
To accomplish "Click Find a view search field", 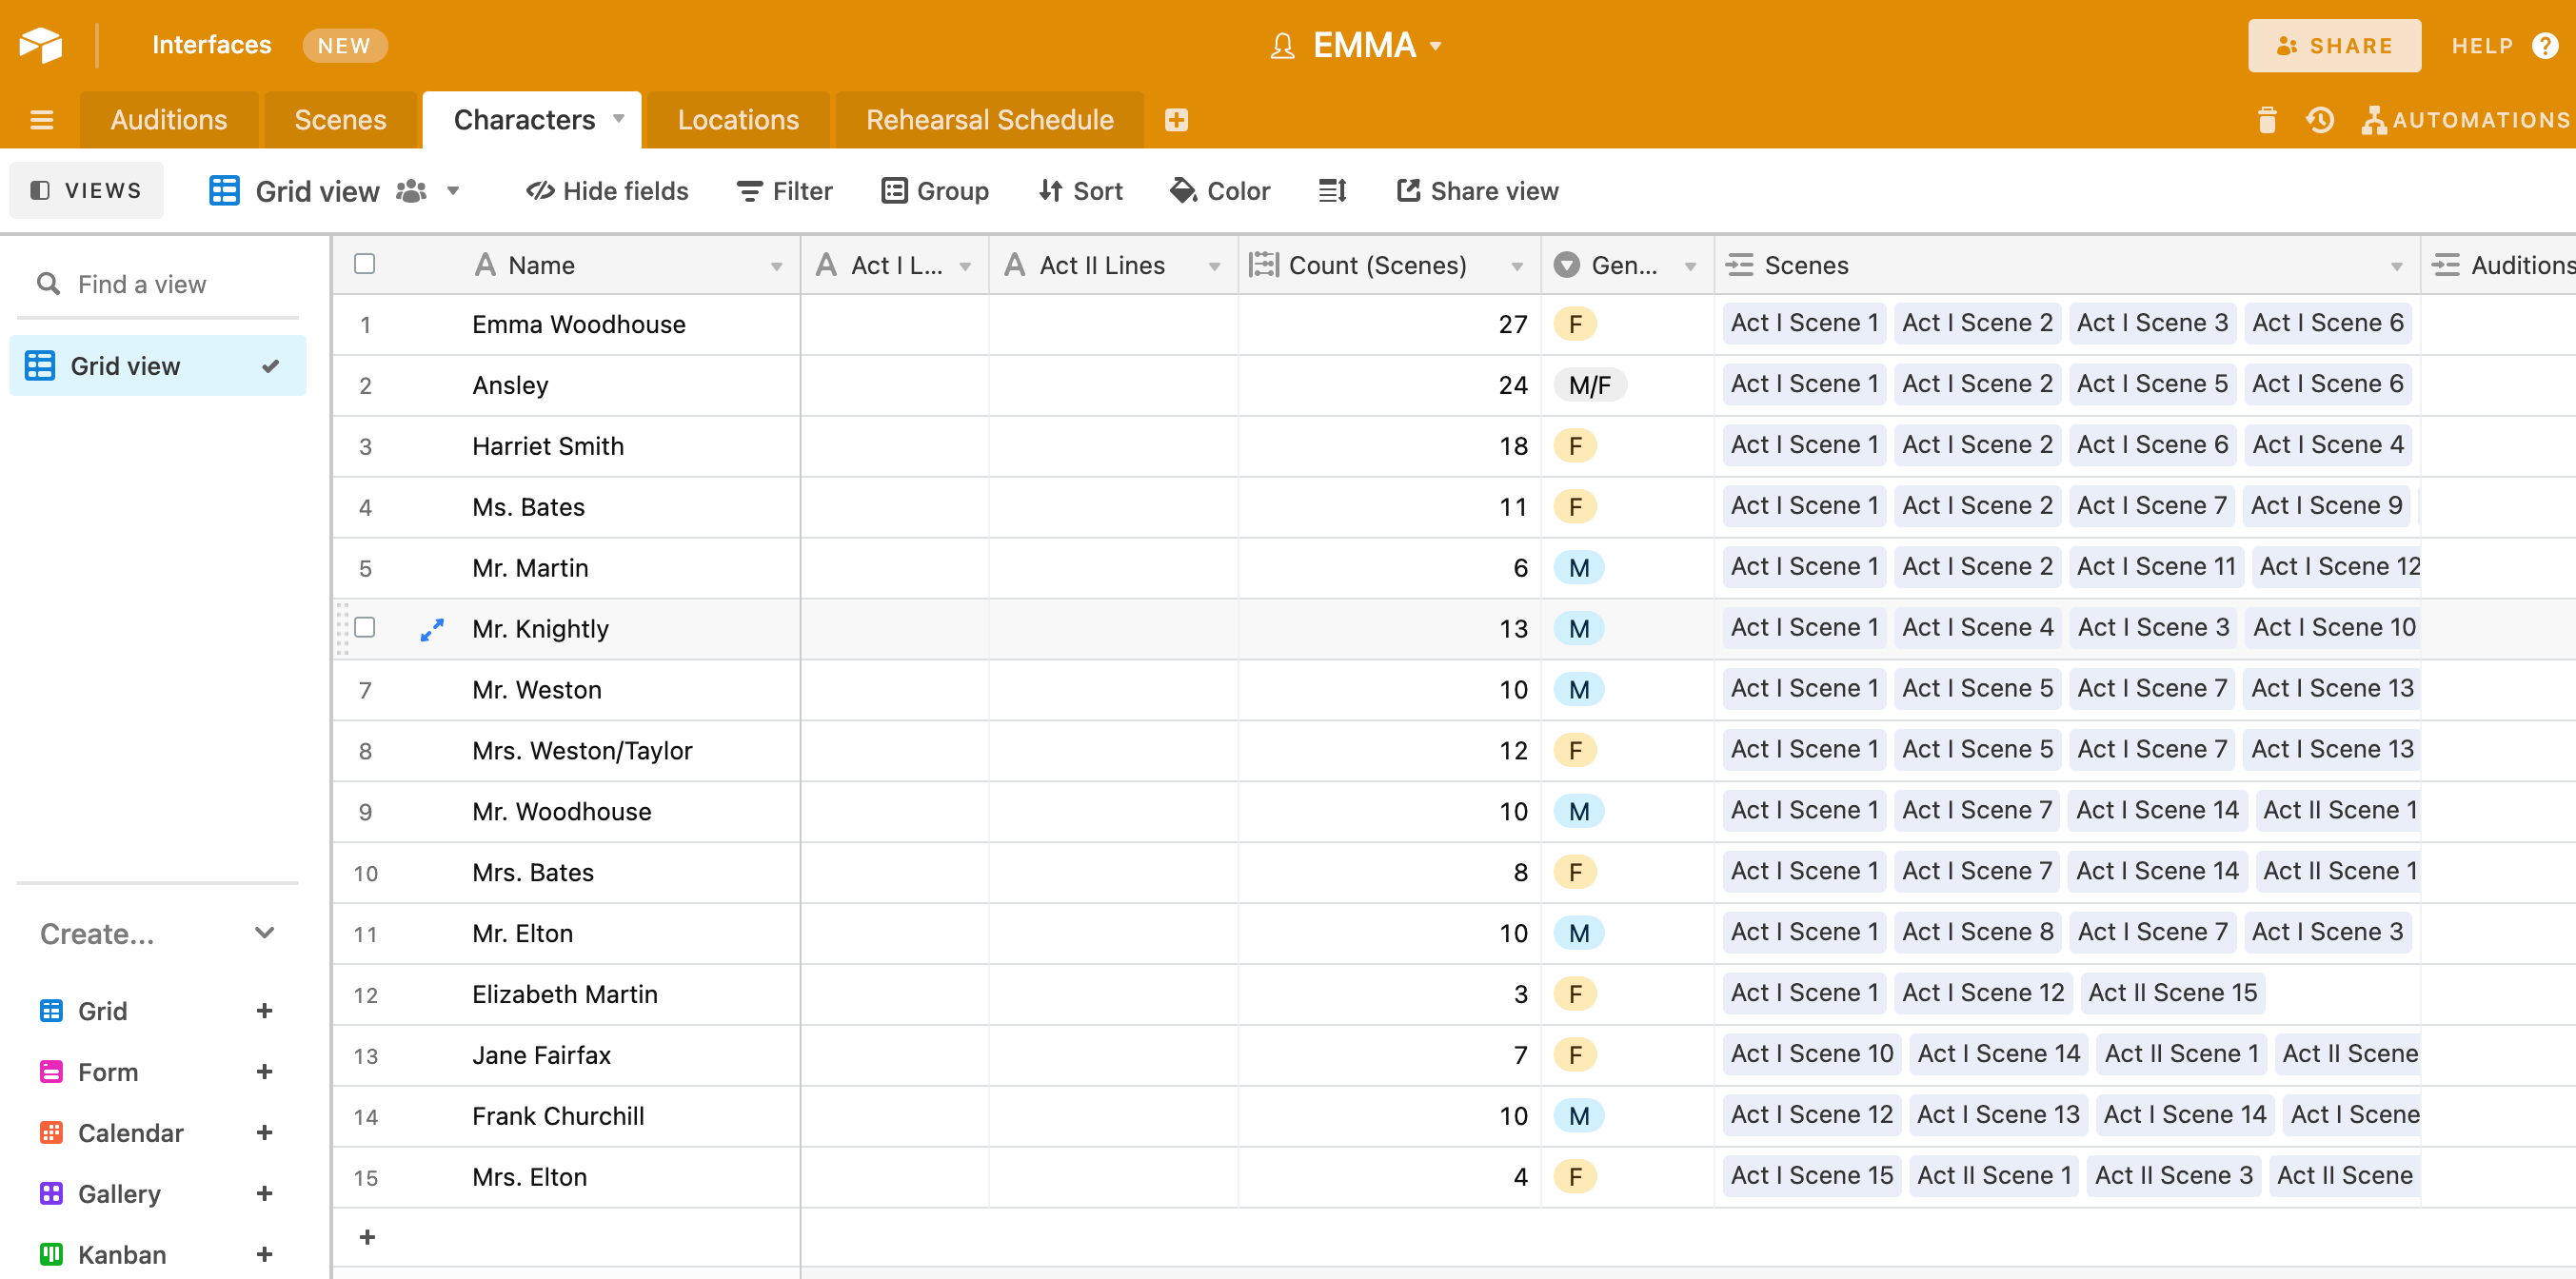I will pos(158,284).
